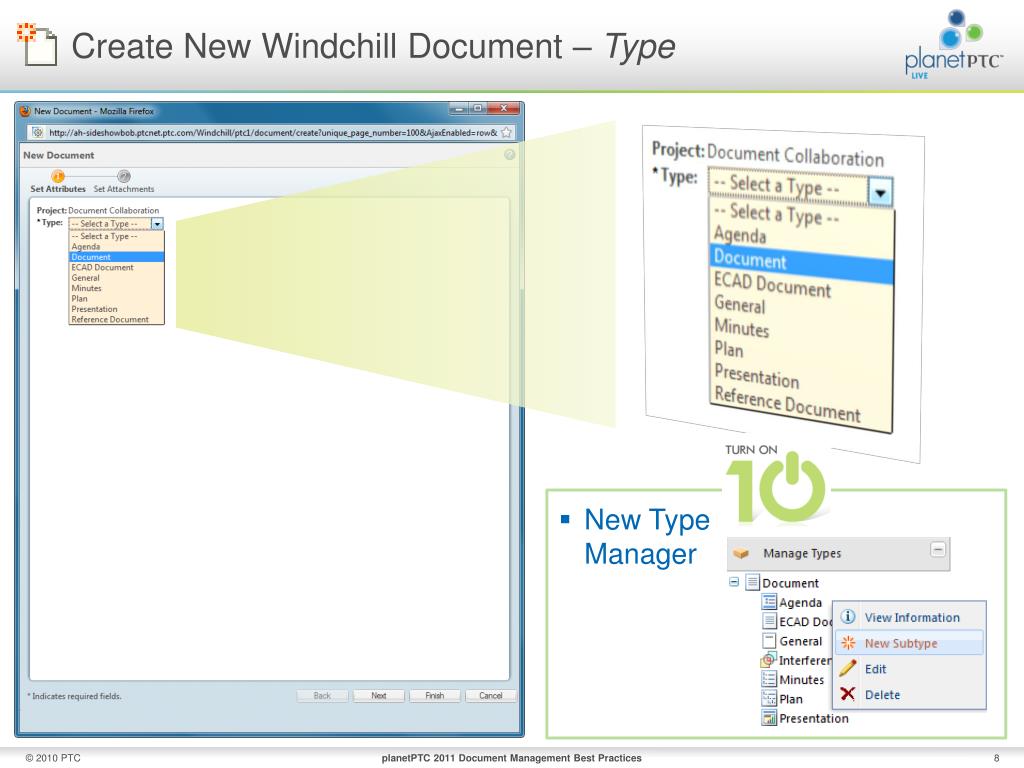Click the 'New Document' dialog heading

[59, 155]
